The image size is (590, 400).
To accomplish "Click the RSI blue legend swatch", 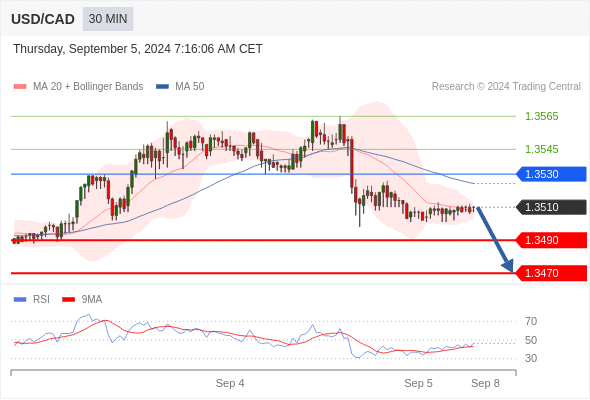I will click(x=20, y=300).
